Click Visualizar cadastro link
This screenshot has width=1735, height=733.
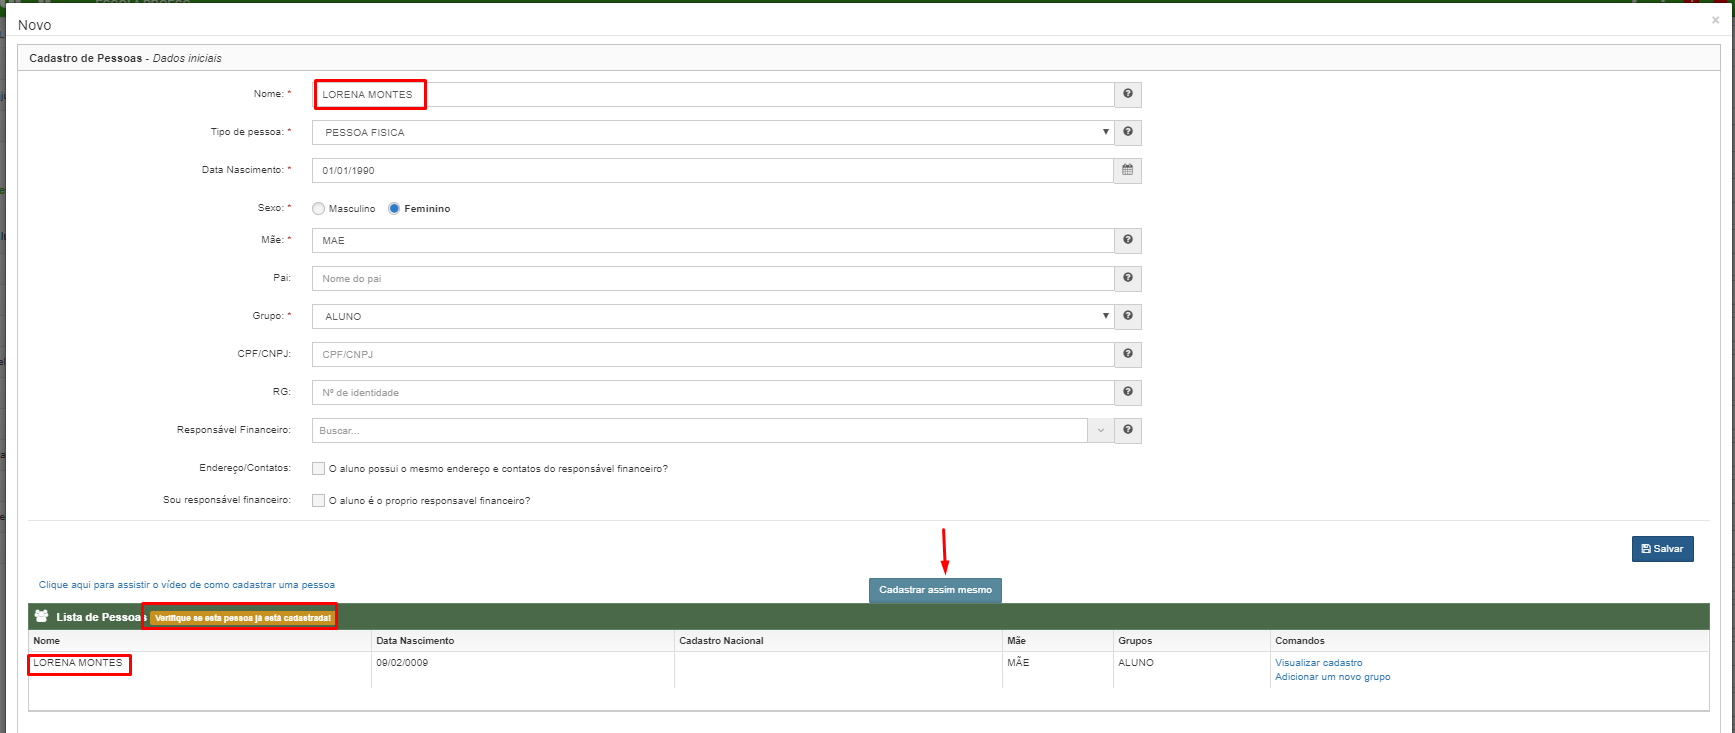(x=1318, y=663)
